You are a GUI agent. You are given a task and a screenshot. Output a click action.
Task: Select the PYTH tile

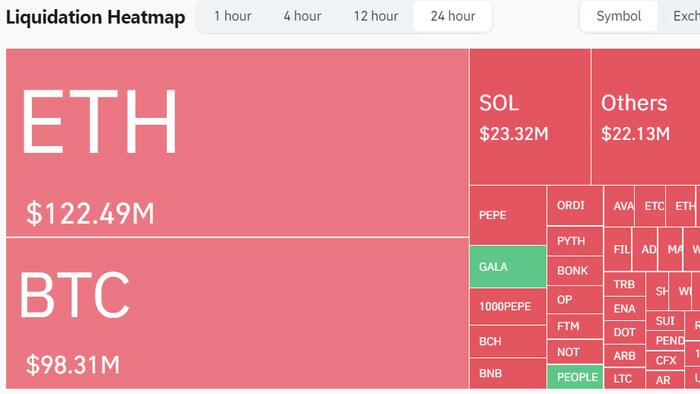575,241
